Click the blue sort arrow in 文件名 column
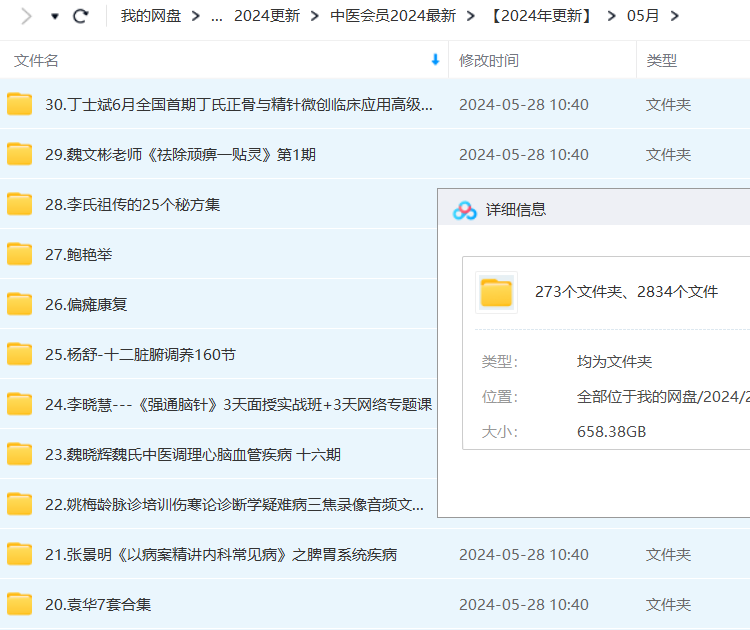The height and width of the screenshot is (630, 750). point(435,60)
